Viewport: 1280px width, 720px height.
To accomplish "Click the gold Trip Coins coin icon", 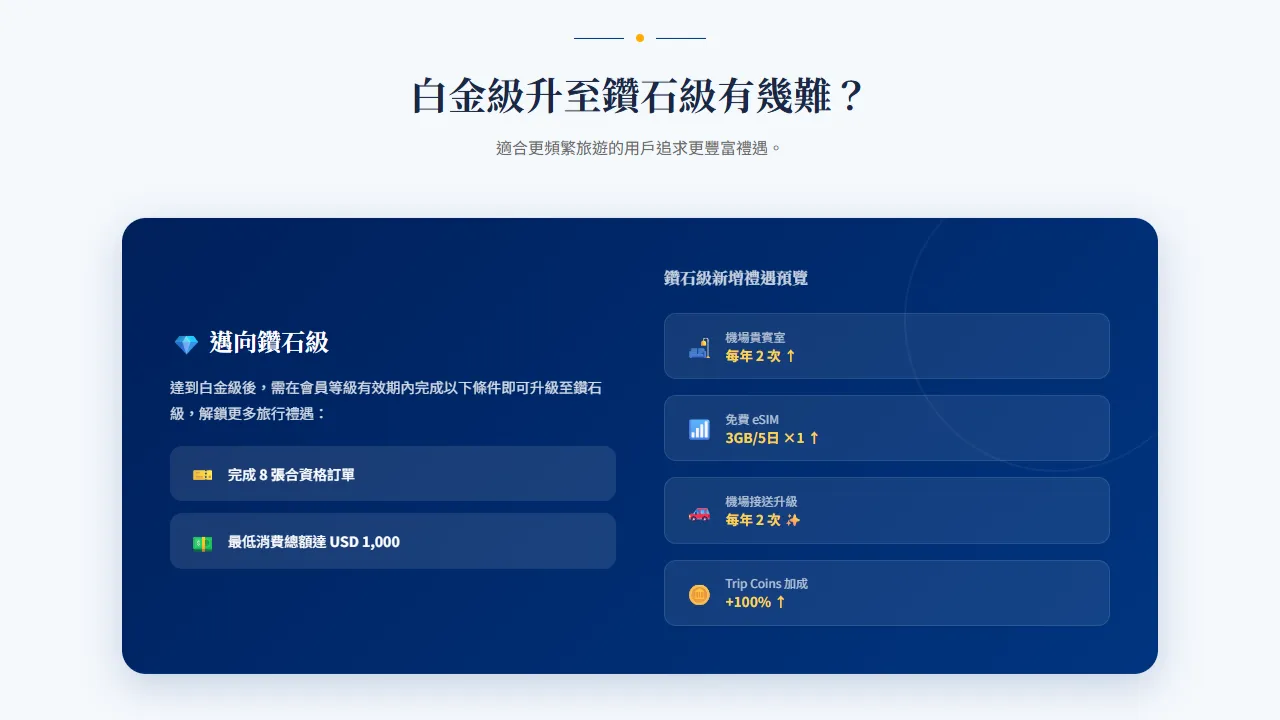I will click(x=699, y=595).
